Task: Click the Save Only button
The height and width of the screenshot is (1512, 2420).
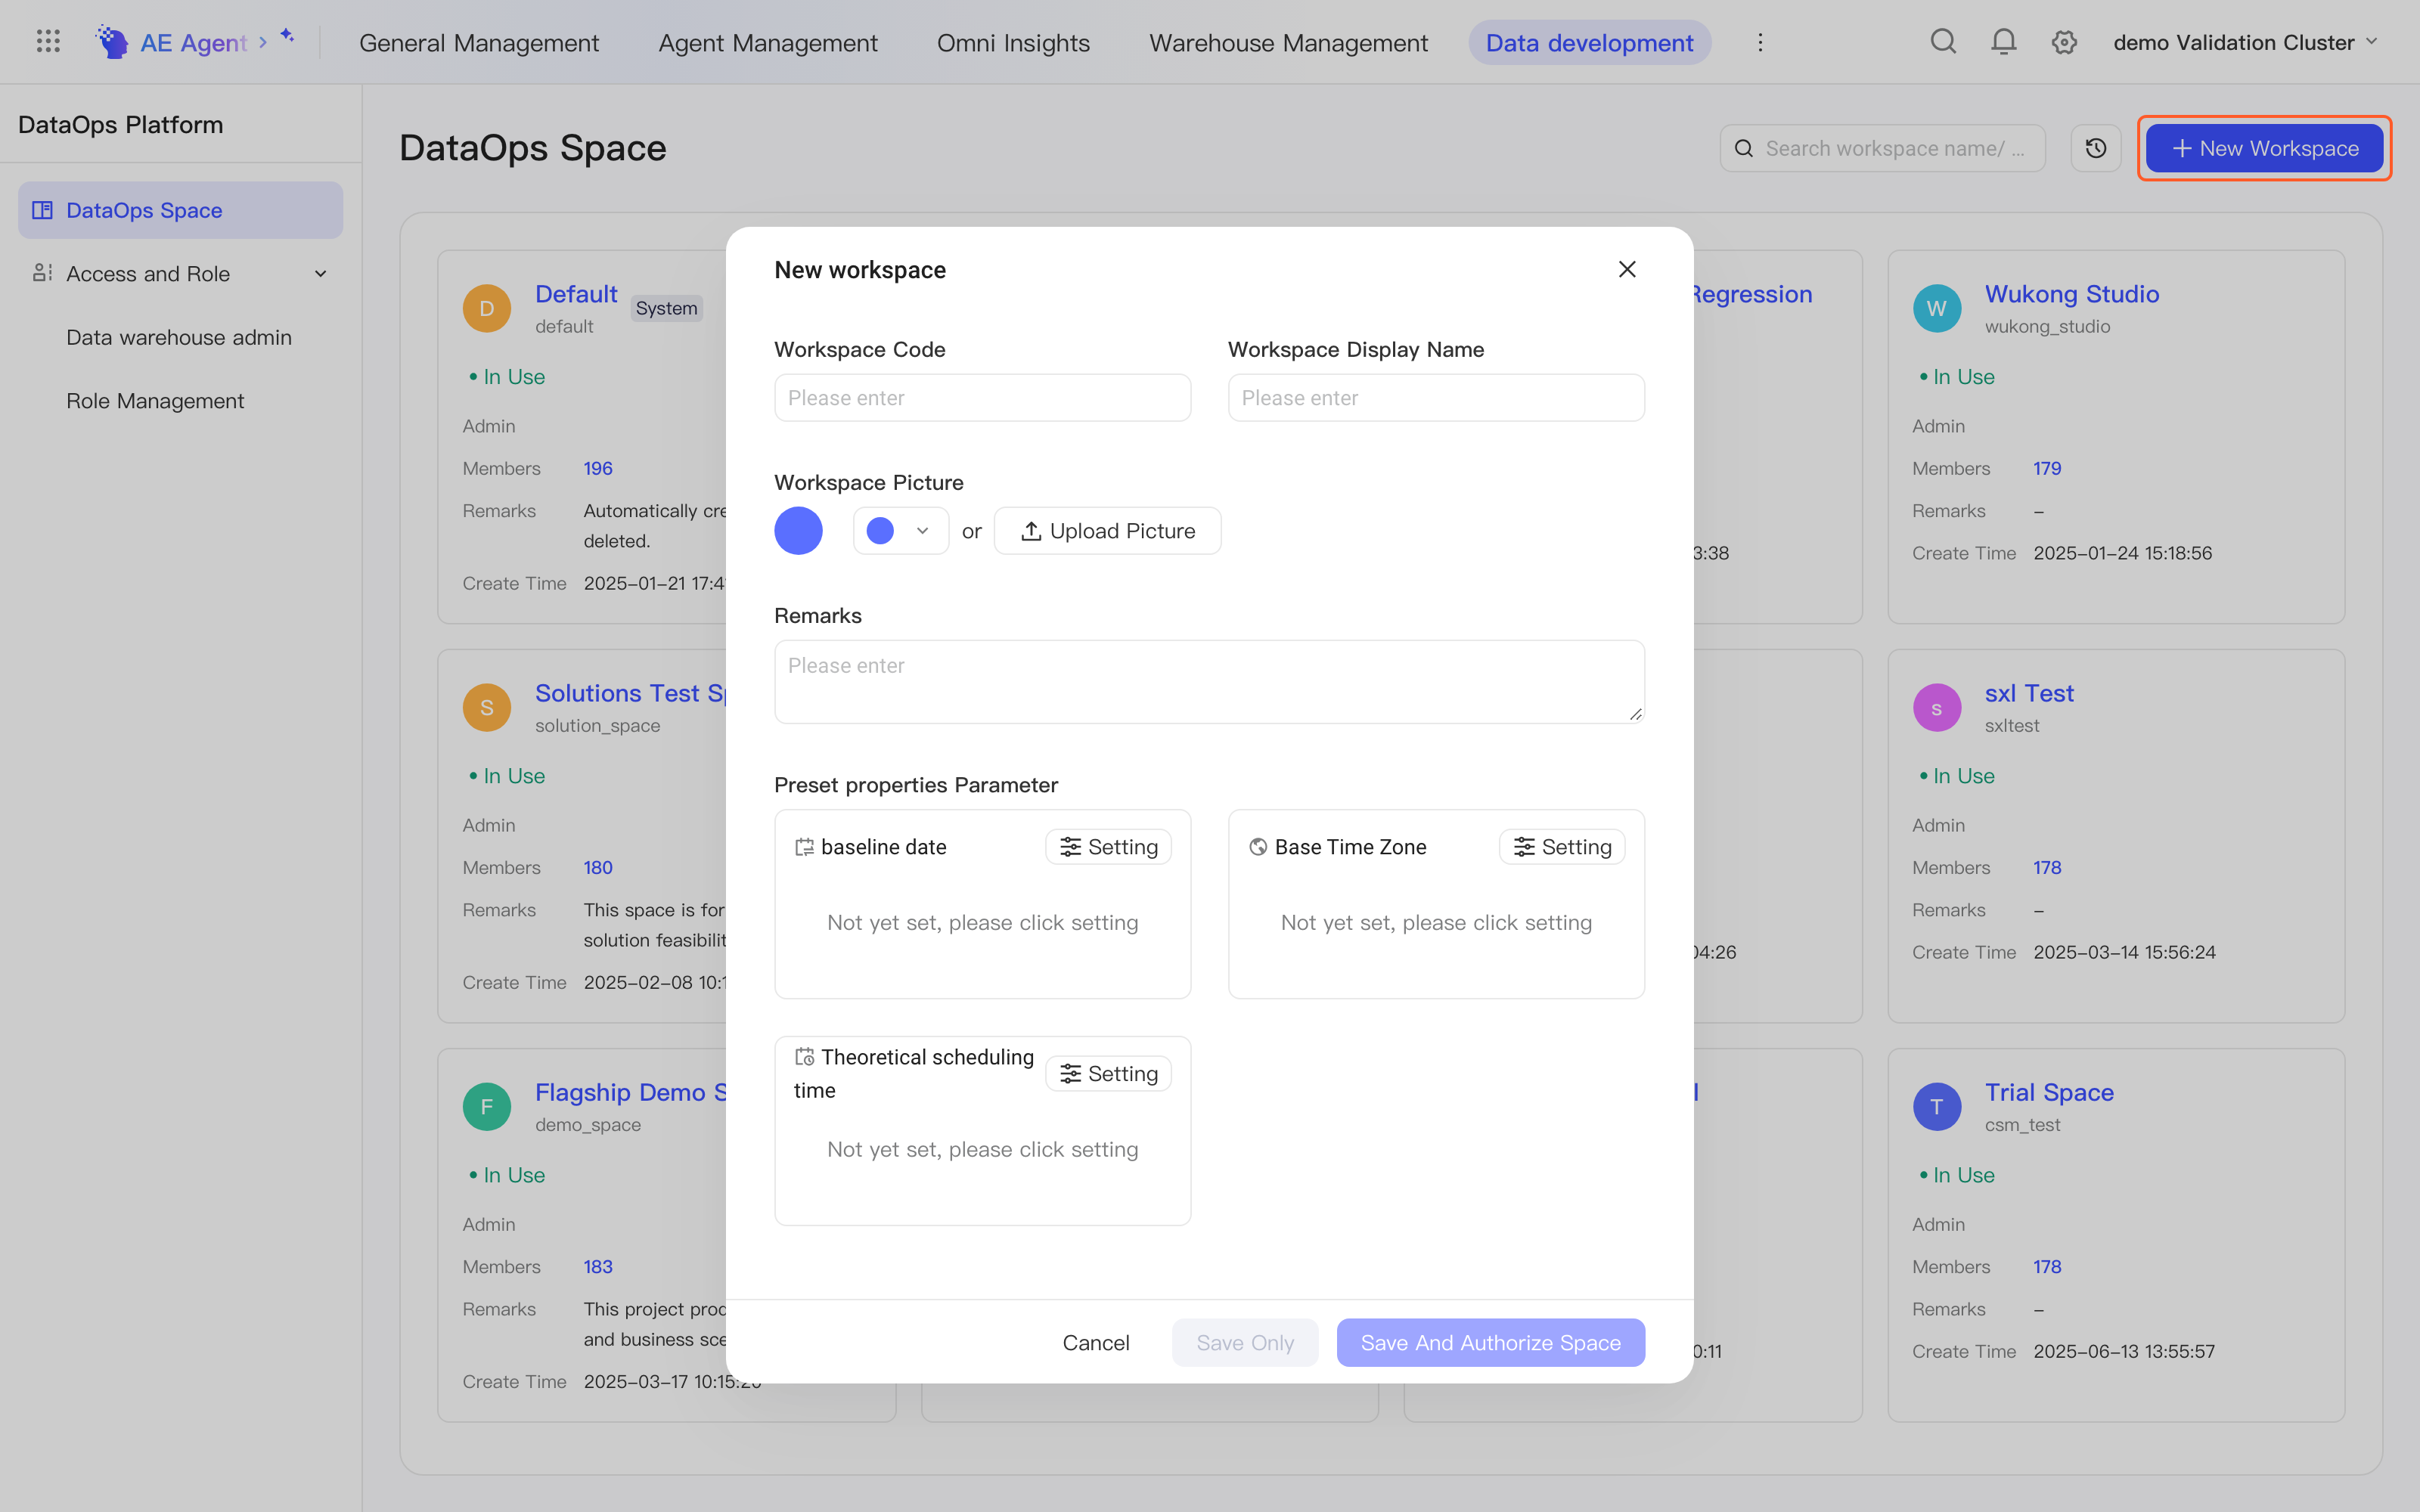Action: [x=1245, y=1343]
